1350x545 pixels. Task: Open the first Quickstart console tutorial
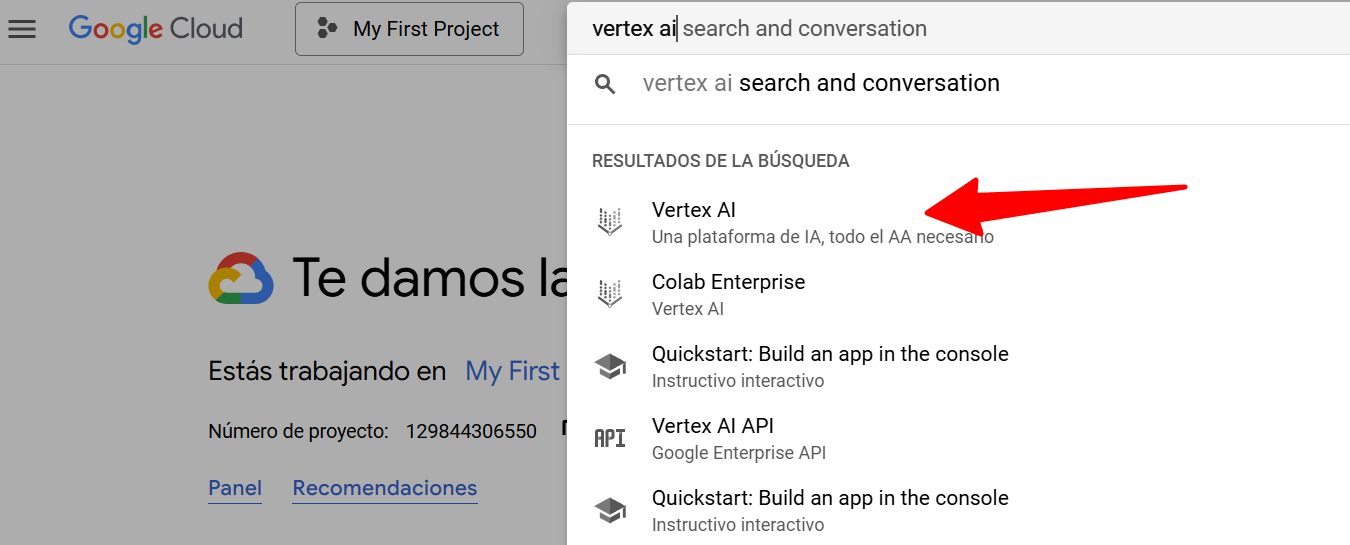click(x=829, y=355)
